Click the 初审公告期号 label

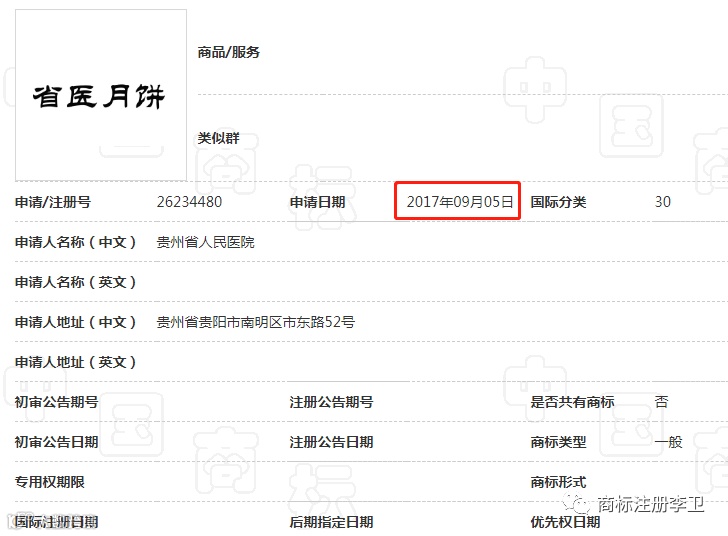pos(57,402)
